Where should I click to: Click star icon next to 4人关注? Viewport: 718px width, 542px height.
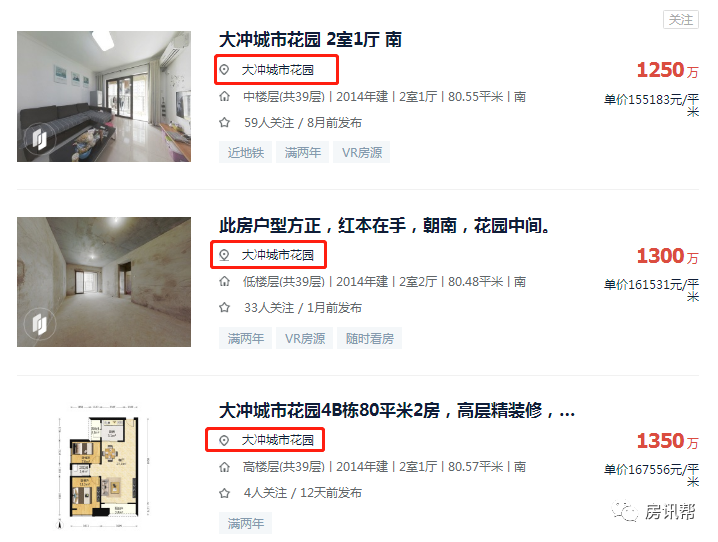[x=224, y=493]
